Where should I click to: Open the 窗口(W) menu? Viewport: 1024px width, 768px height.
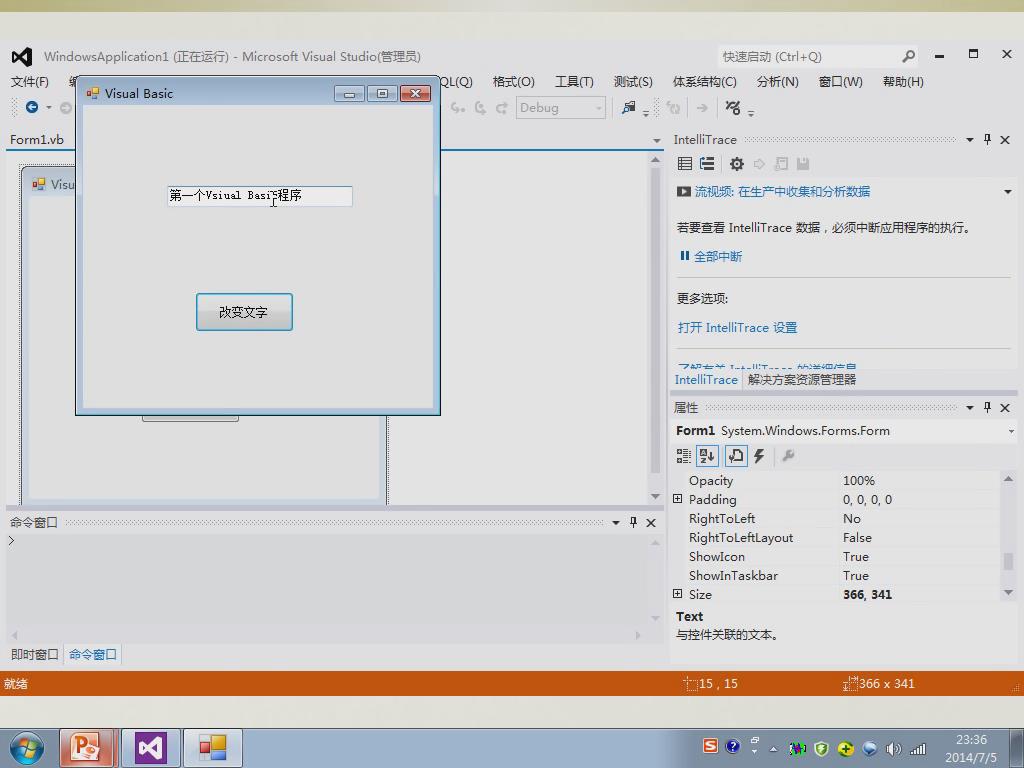coord(840,82)
